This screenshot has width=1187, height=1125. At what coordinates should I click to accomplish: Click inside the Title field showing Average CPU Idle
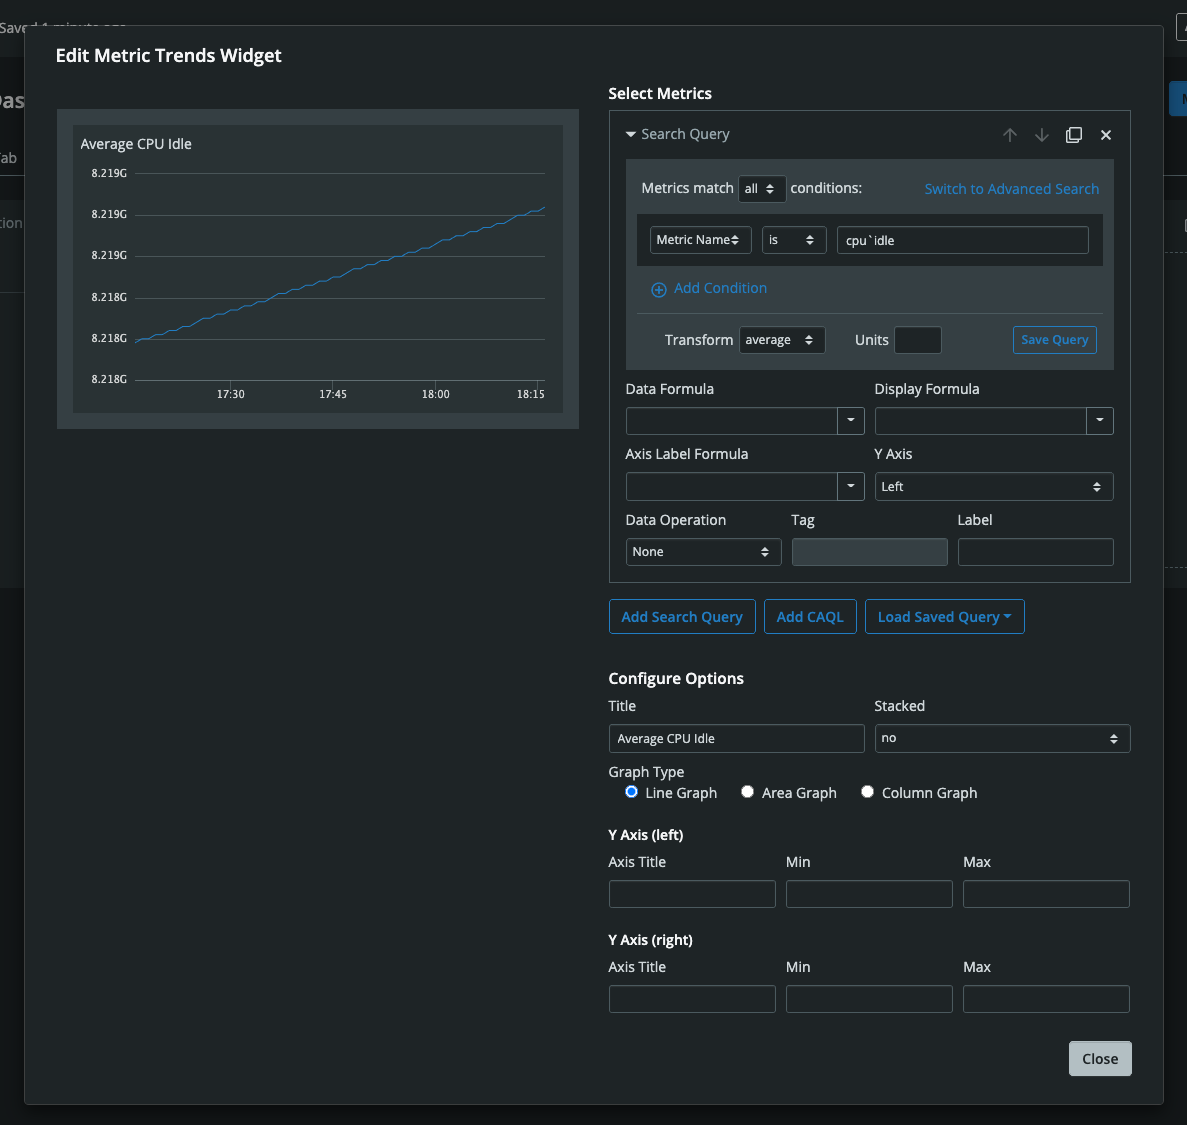click(x=736, y=738)
